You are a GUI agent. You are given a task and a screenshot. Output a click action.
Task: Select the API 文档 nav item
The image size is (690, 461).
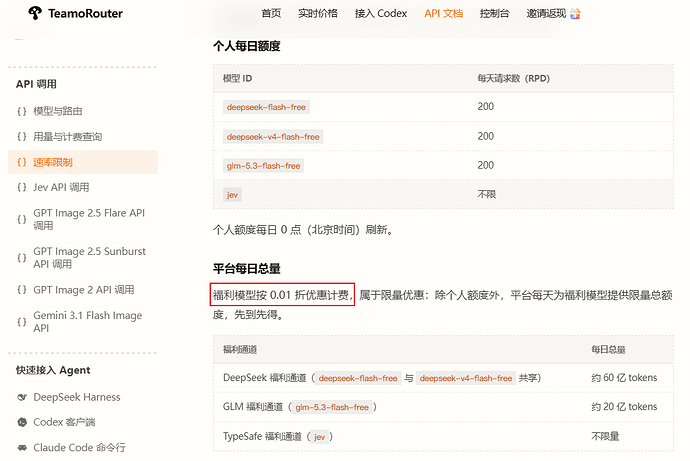tap(444, 13)
